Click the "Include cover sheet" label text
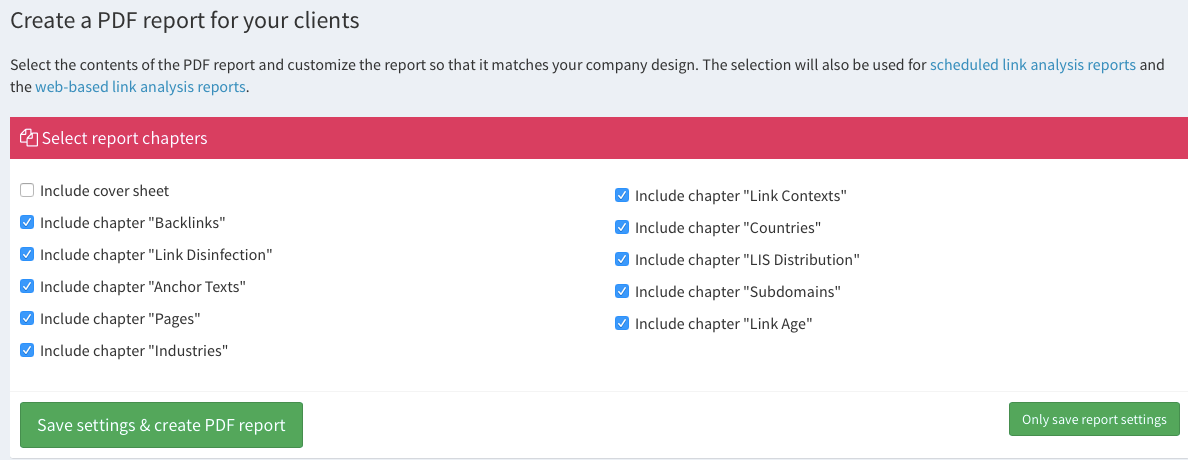Viewport: 1188px width, 460px height. tap(105, 190)
